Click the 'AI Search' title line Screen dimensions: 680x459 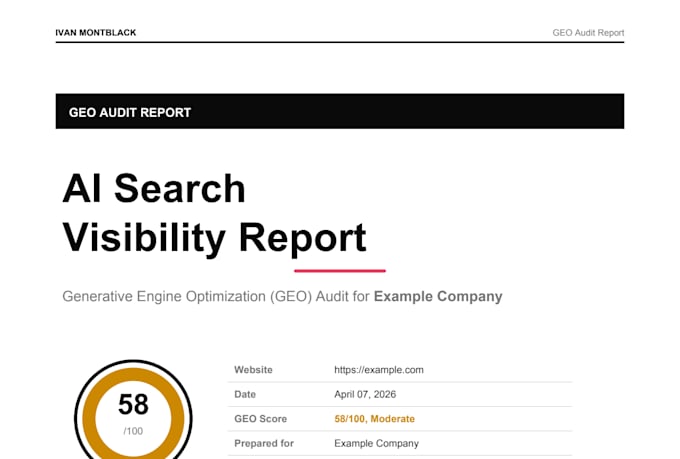pyautogui.click(x=154, y=188)
